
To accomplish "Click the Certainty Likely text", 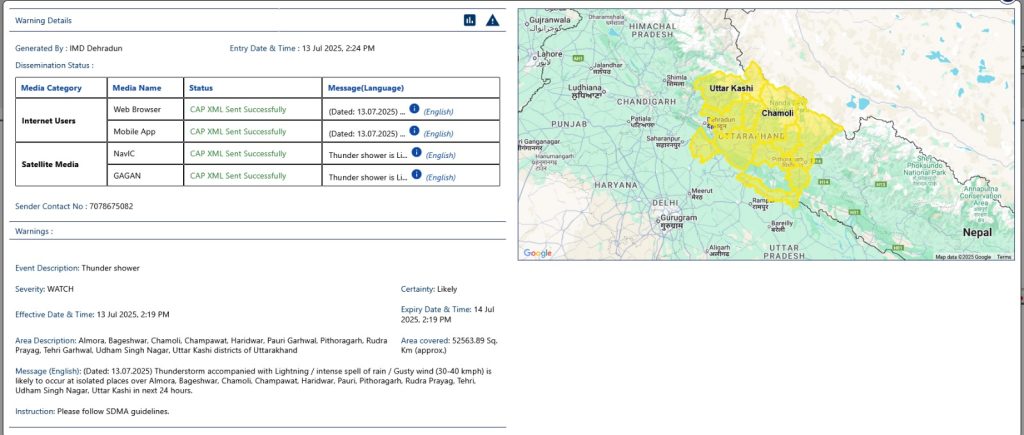I will (429, 289).
